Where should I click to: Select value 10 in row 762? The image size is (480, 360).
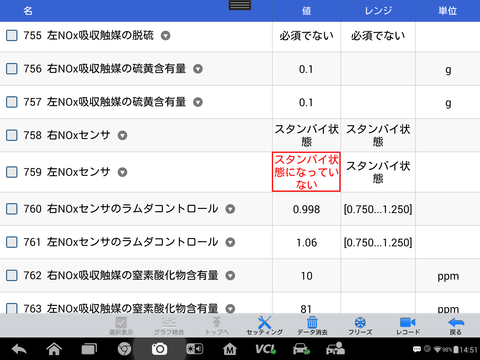(306, 276)
